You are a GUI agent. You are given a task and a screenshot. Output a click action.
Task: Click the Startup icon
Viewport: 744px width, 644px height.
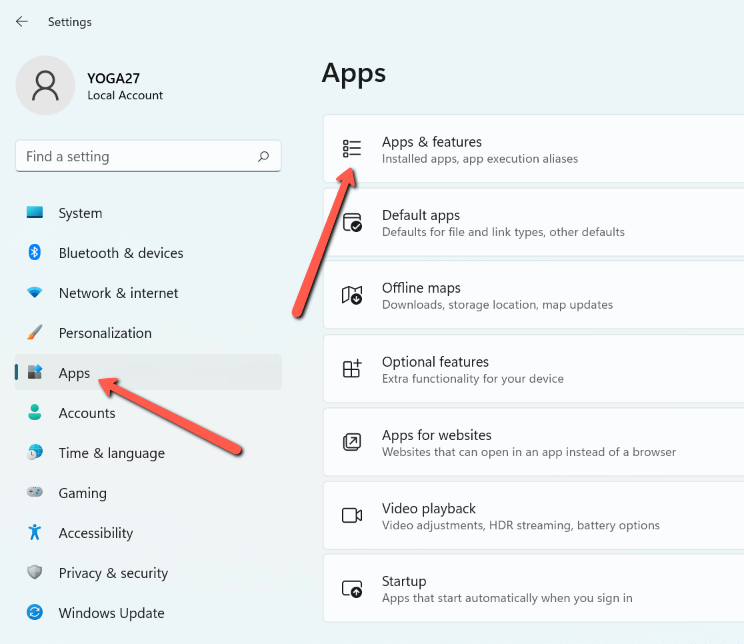click(352, 588)
